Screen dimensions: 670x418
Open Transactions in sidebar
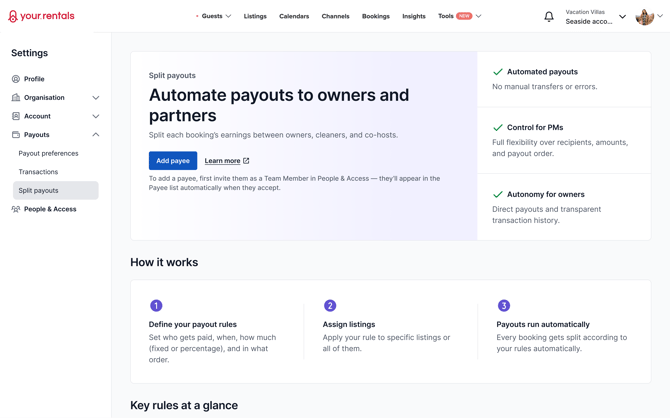(x=38, y=172)
